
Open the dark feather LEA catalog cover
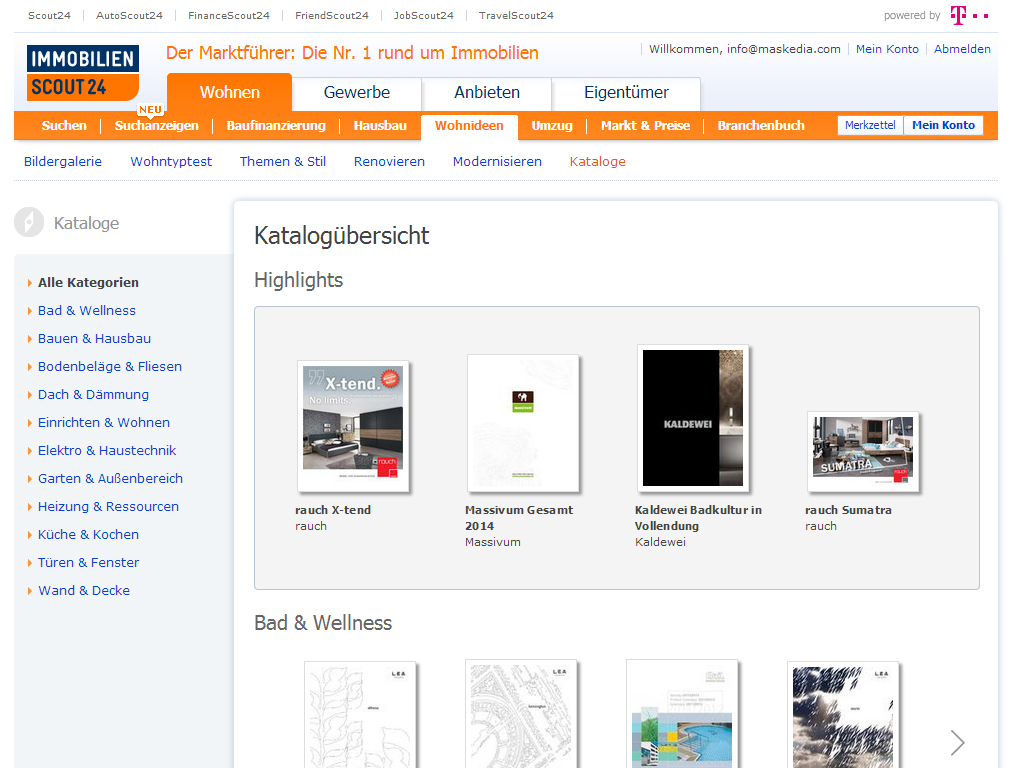click(x=843, y=715)
